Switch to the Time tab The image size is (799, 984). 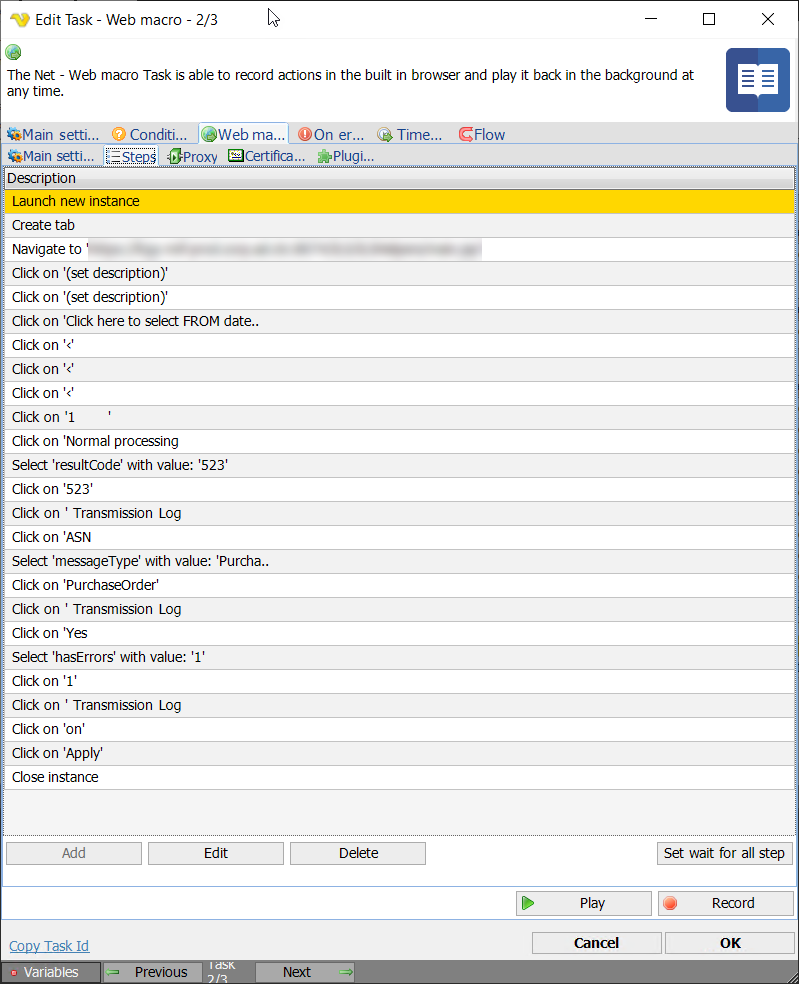pos(410,134)
